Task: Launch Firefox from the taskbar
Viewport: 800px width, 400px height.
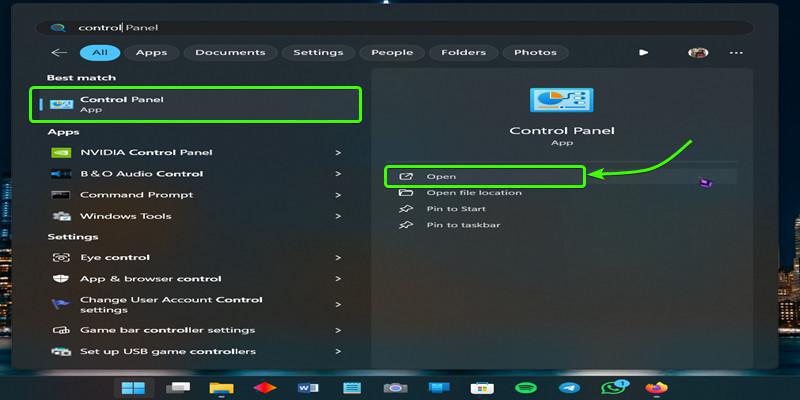Action: (656, 388)
